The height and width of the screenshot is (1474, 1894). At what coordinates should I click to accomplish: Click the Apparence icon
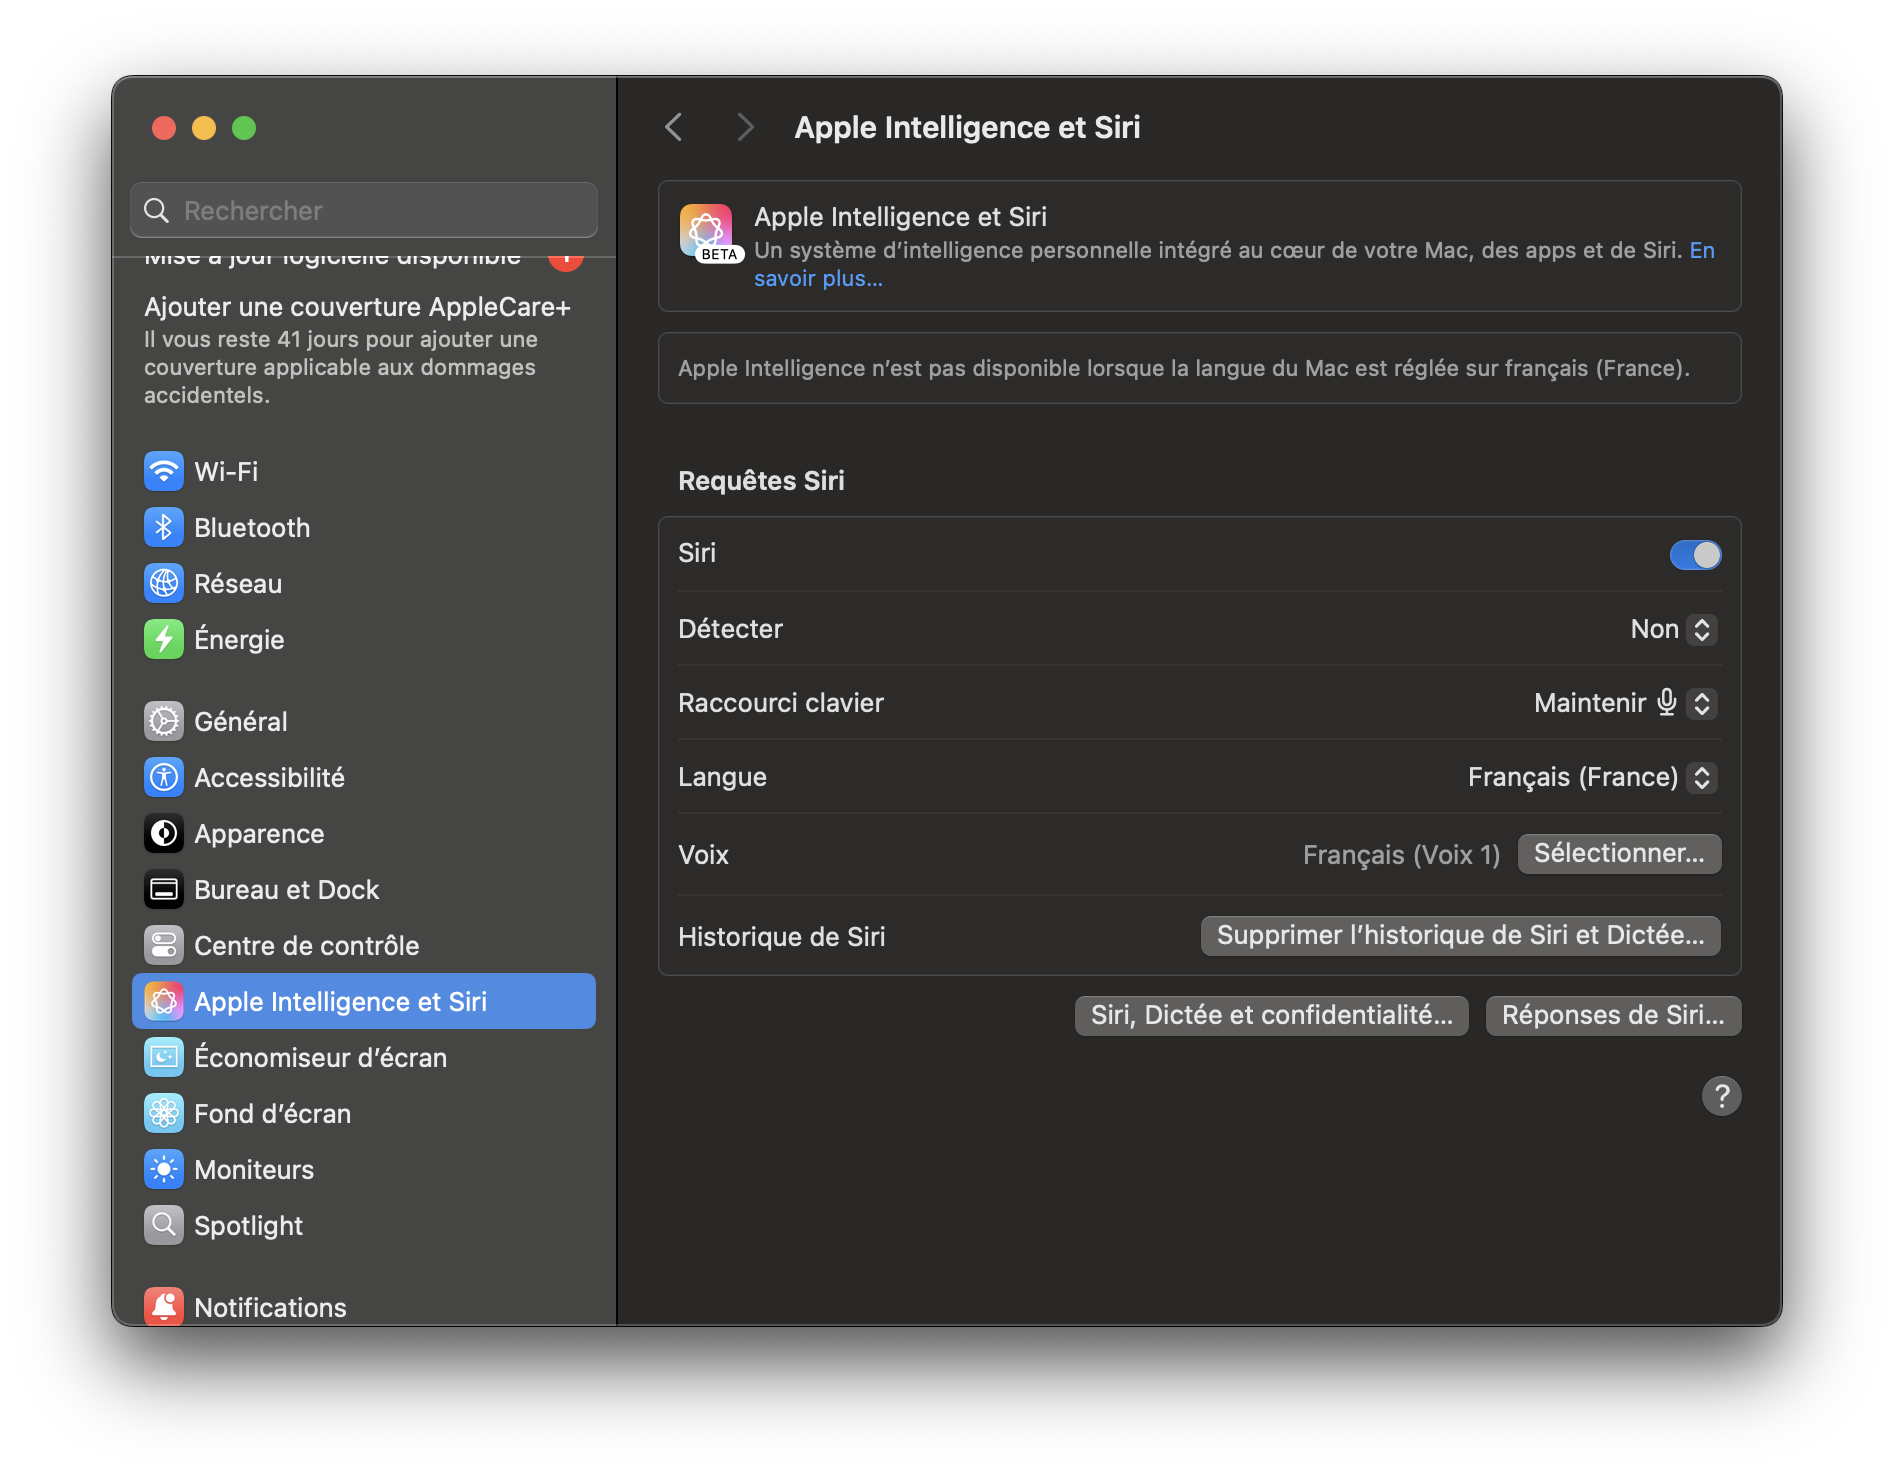(164, 833)
